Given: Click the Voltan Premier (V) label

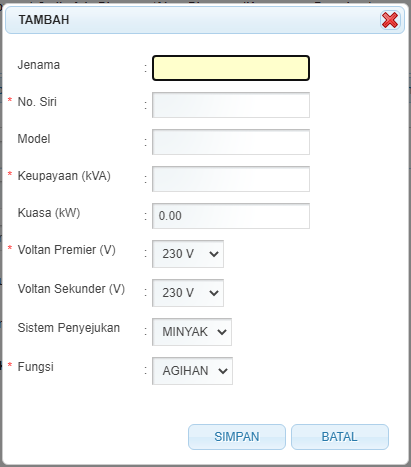Looking at the screenshot, I should (x=67, y=250).
